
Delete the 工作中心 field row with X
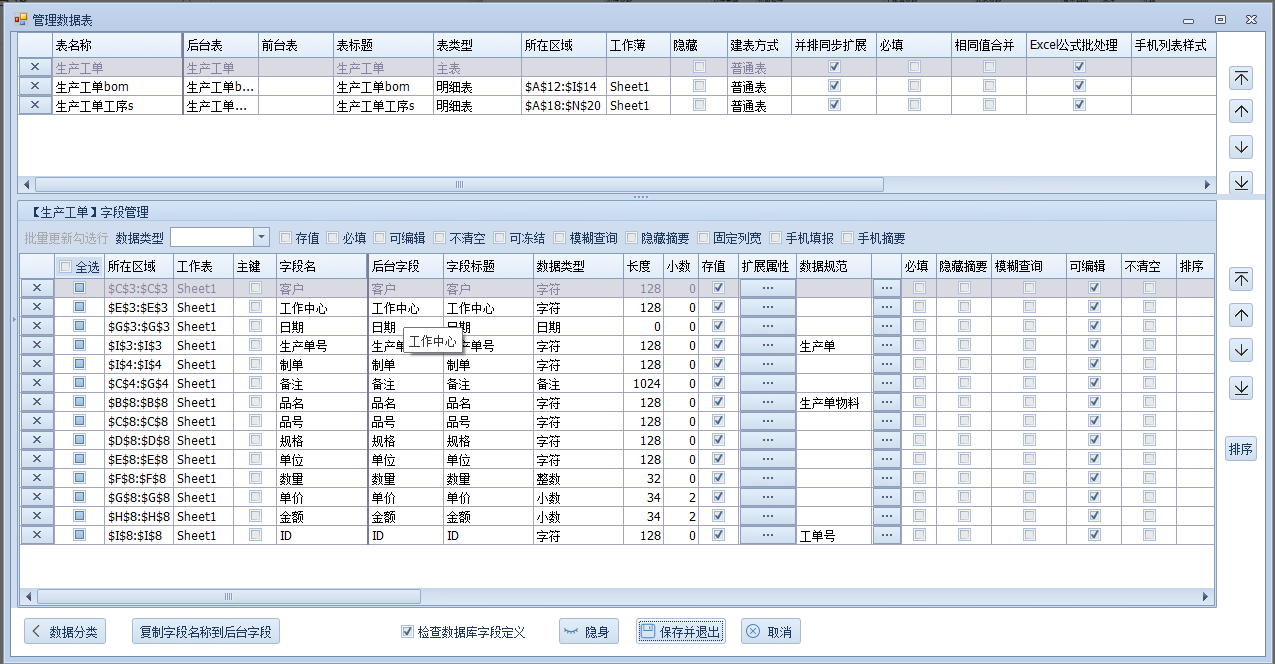pyautogui.click(x=37, y=307)
